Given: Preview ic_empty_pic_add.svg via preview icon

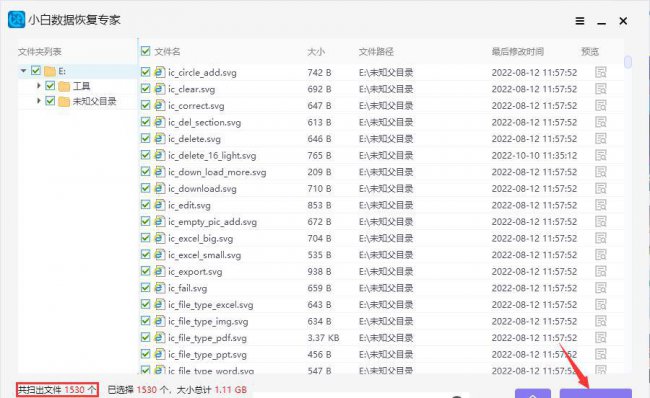Looking at the screenshot, I should (601, 221).
